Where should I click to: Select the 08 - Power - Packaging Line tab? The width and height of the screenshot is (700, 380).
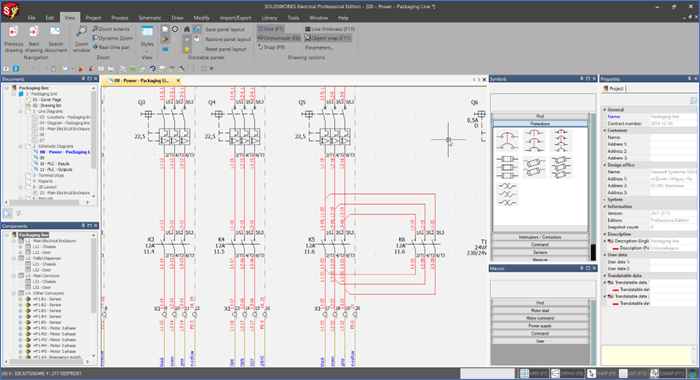tap(141, 81)
